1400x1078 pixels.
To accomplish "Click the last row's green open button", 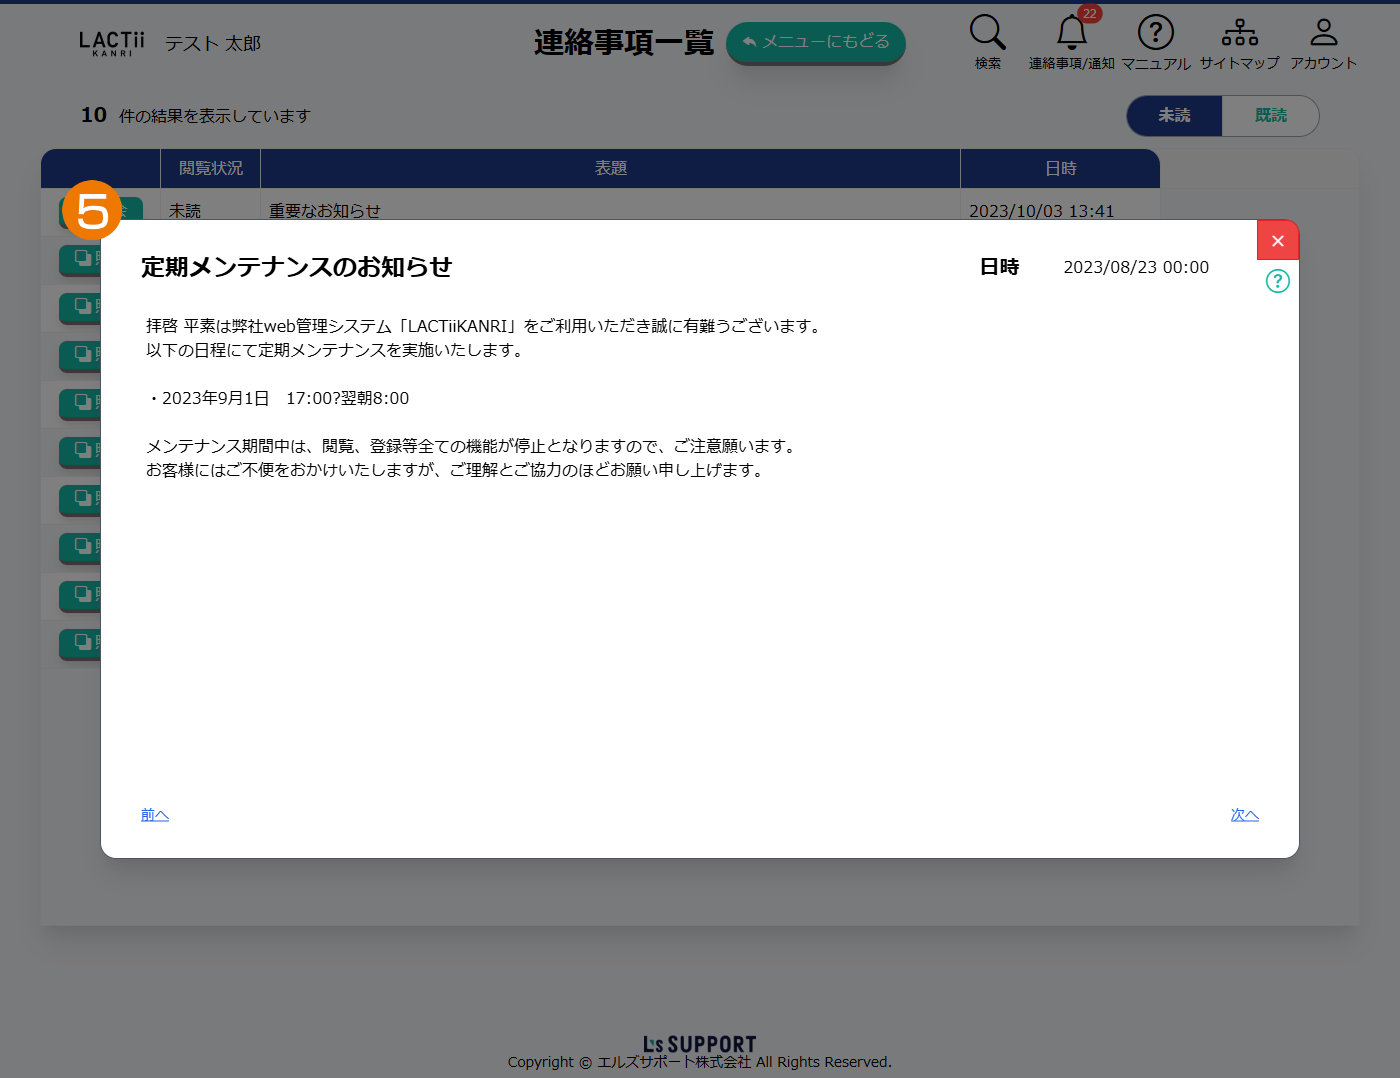I will point(81,643).
